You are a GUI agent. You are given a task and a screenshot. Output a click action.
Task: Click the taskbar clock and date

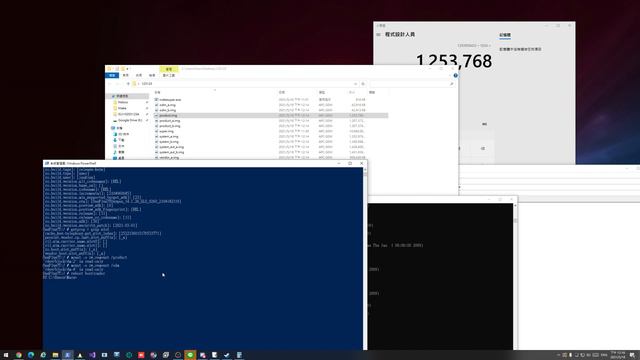pos(618,355)
